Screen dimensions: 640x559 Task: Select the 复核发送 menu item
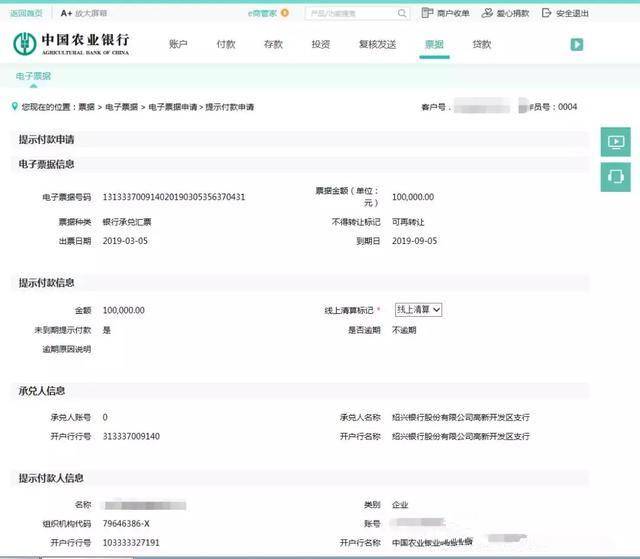[378, 44]
